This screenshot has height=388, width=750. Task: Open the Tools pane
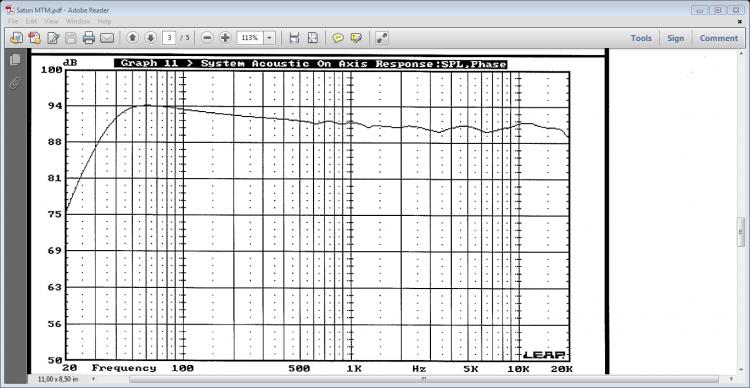tap(641, 38)
